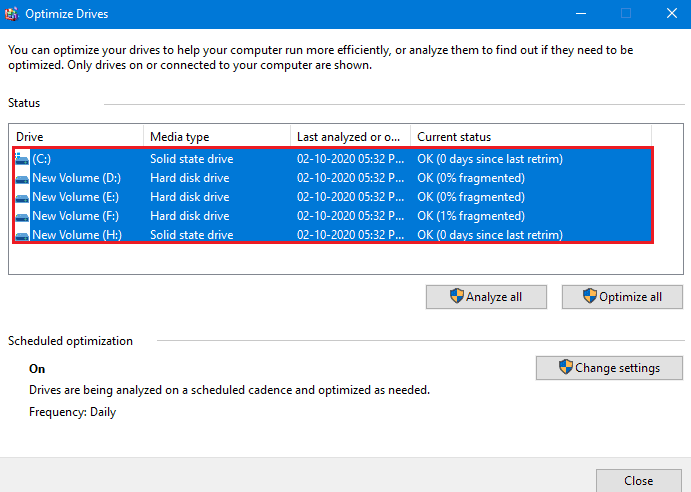
Task: Click the D: status OK (0% fragmented)
Action: 471,178
